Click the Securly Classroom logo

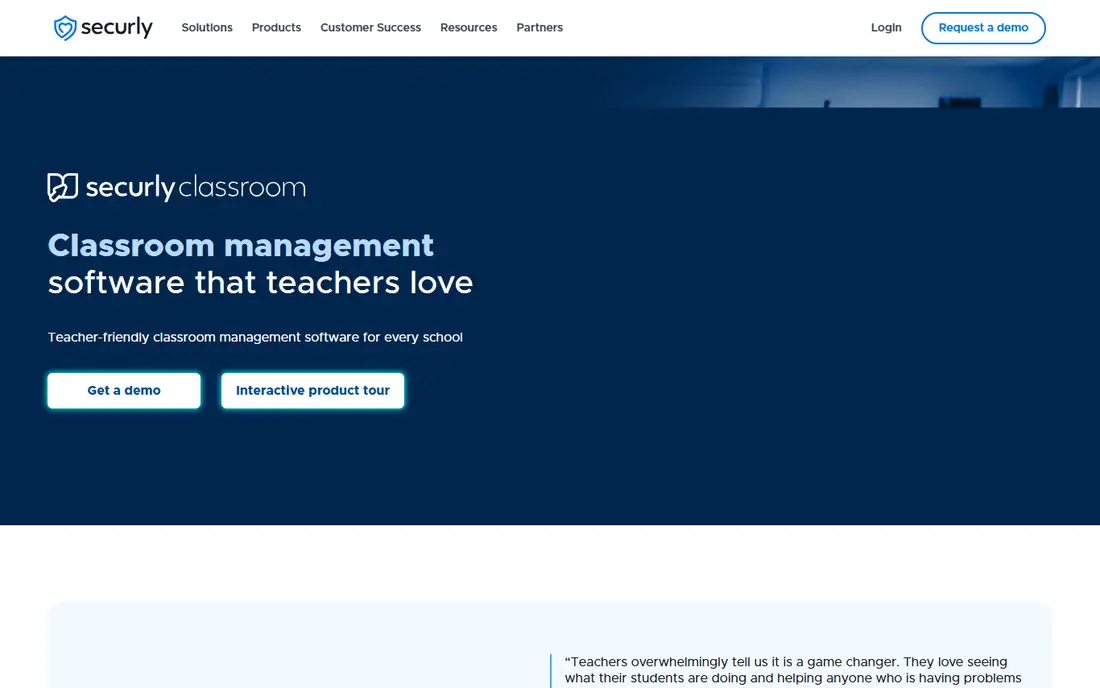[177, 187]
